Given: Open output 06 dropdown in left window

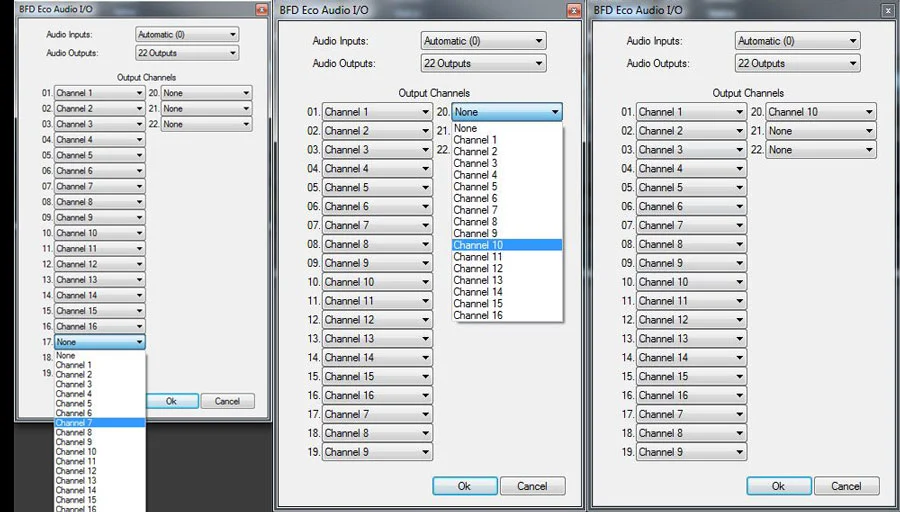Looking at the screenshot, I should (99, 170).
